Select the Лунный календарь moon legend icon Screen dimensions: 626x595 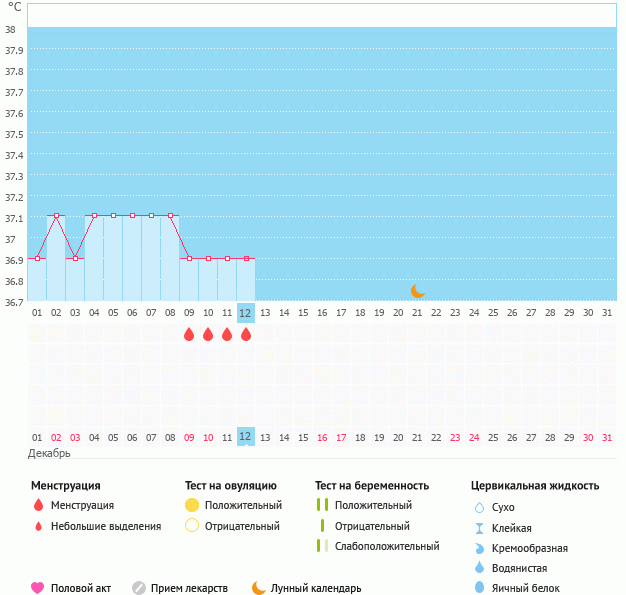coord(259,588)
